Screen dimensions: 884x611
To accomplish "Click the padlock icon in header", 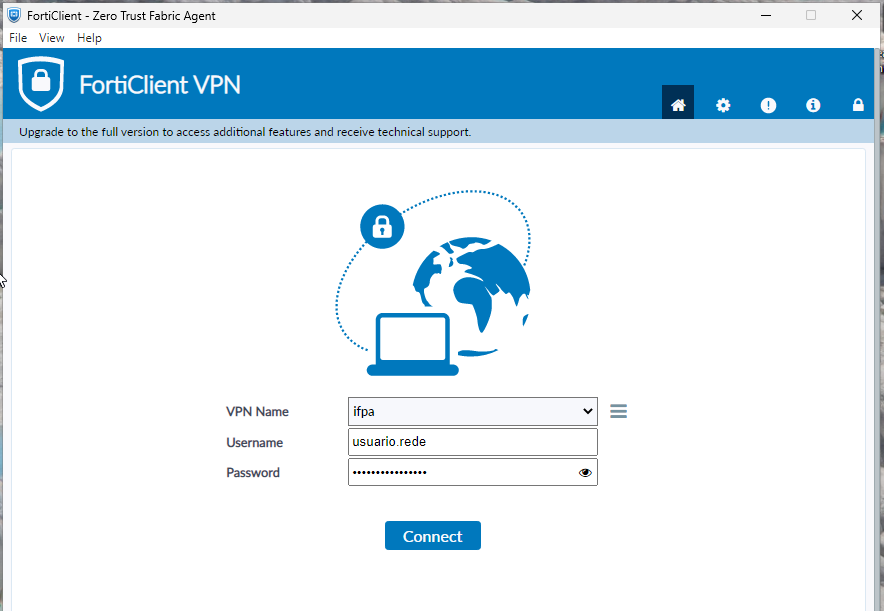I will 858,105.
